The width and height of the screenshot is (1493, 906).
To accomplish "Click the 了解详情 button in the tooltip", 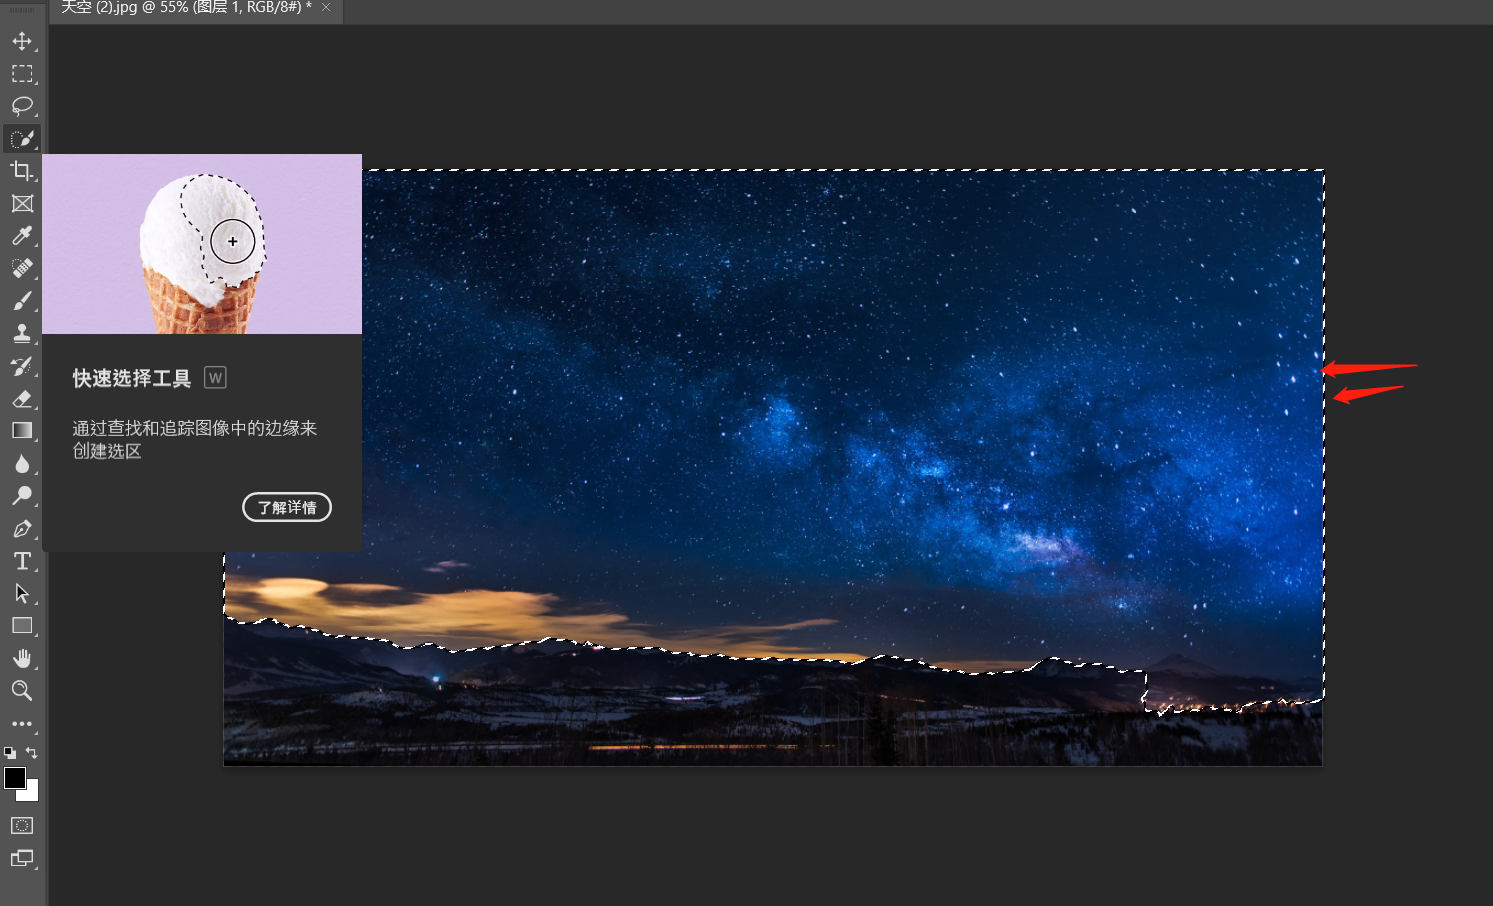I will pyautogui.click(x=287, y=507).
